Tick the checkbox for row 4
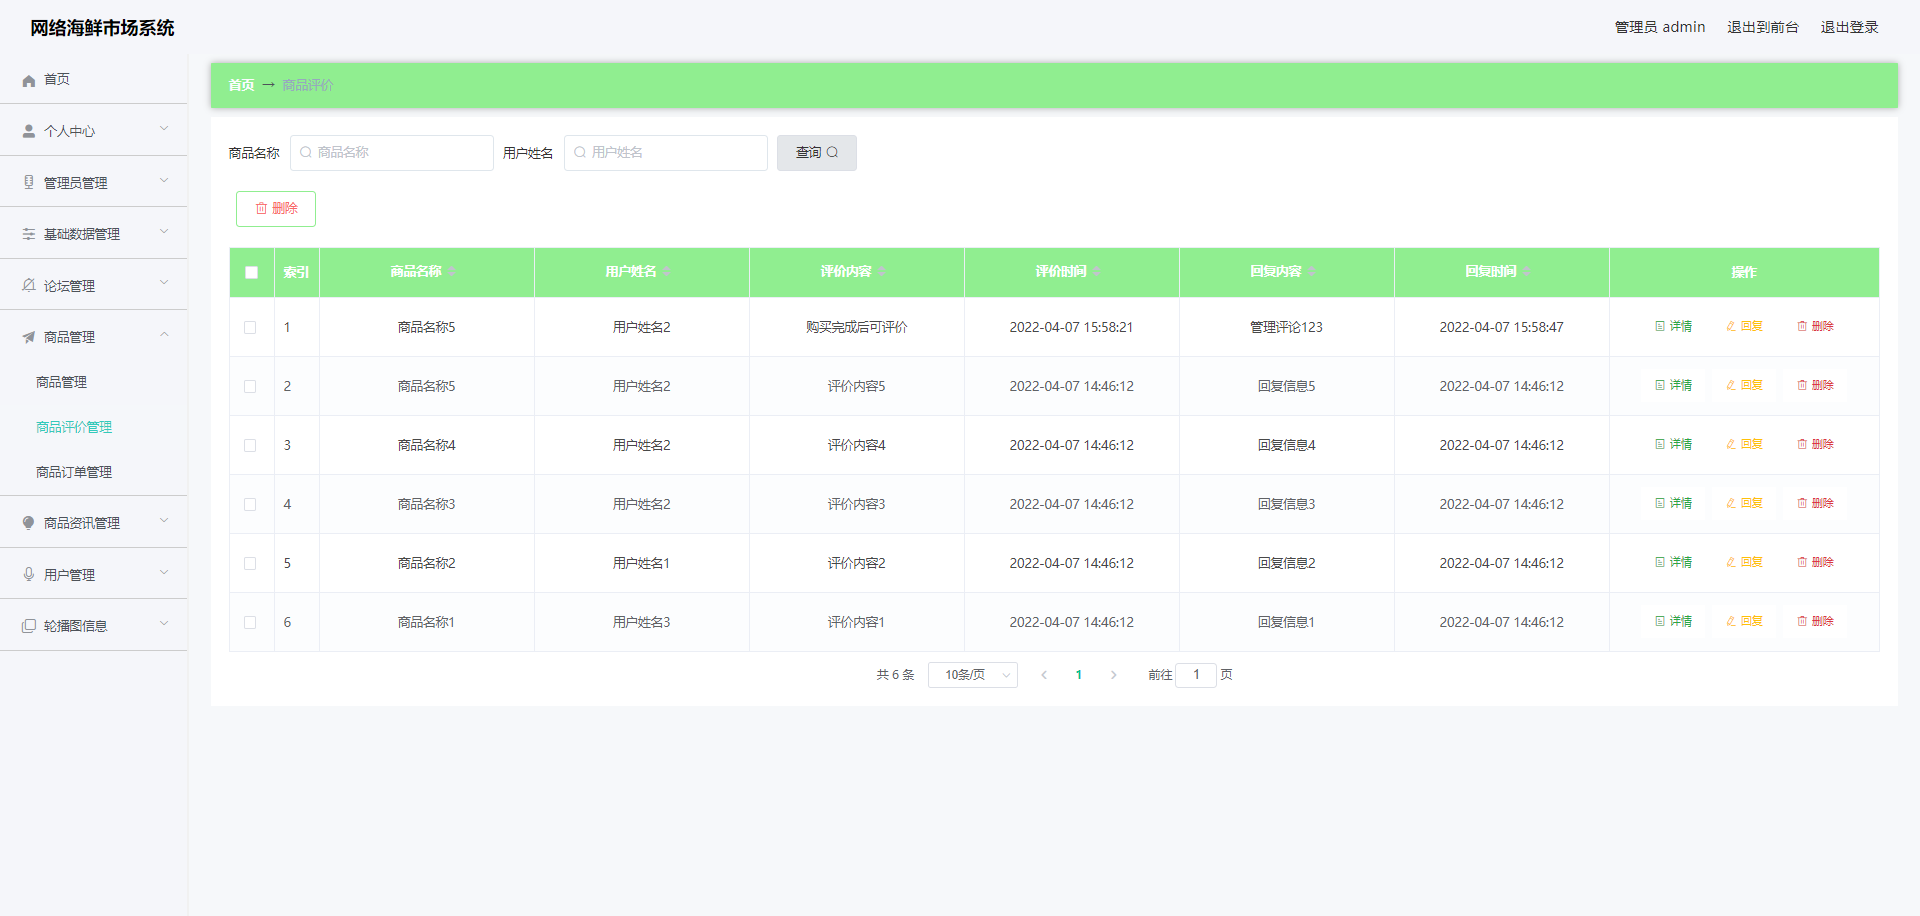Viewport: 1920px width, 916px height. pyautogui.click(x=250, y=504)
